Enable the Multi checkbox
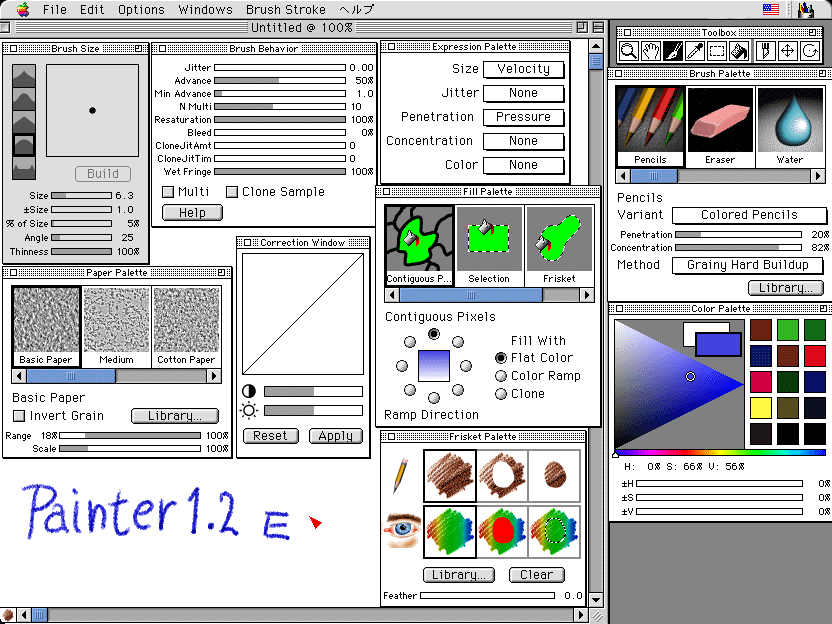Screen dimensions: 832x624 pyautogui.click(x=168, y=192)
